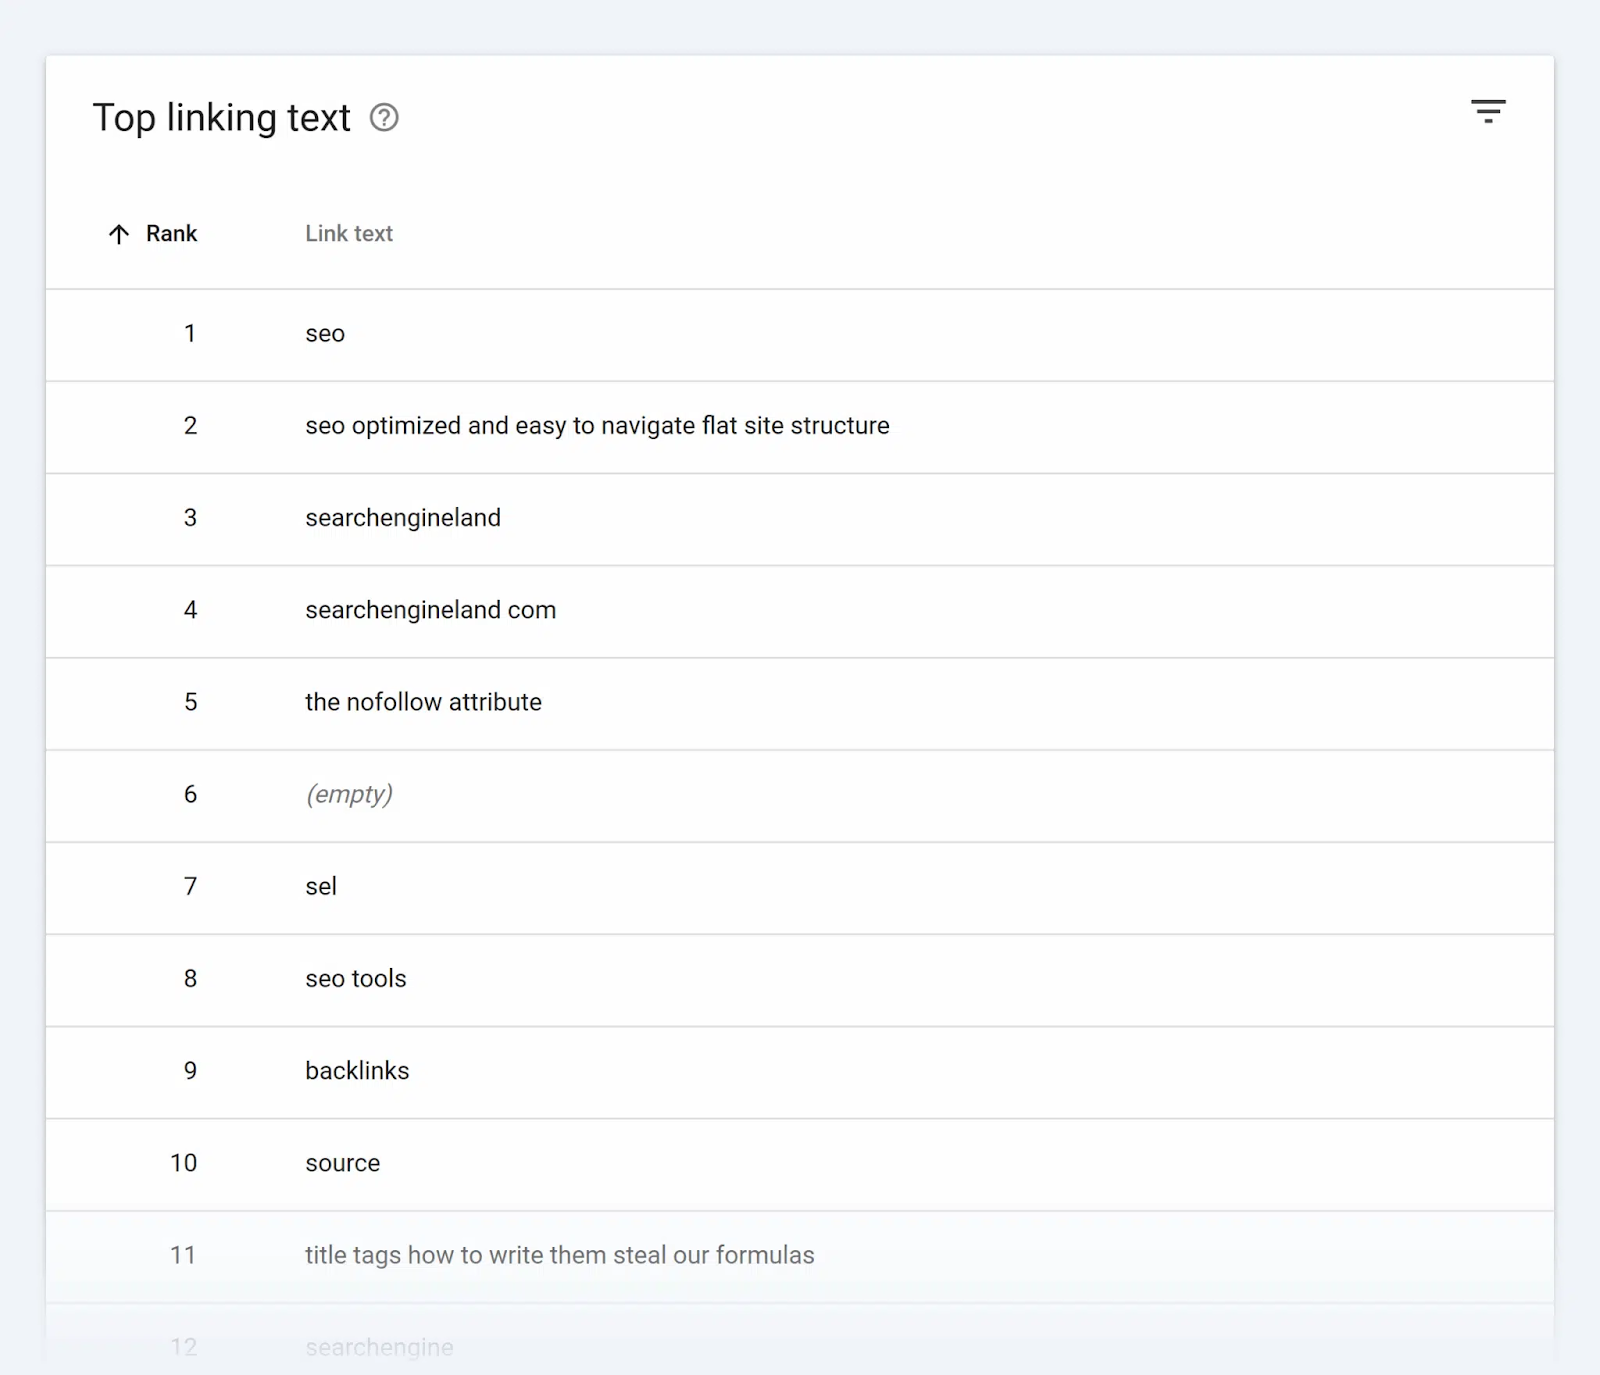Open the Top linking text help tooltip
This screenshot has height=1375, width=1600.
pos(385,118)
